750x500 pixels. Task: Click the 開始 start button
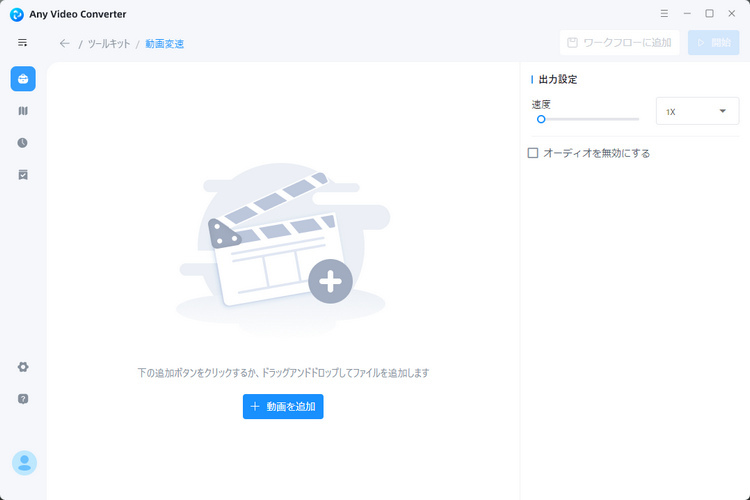pos(714,43)
